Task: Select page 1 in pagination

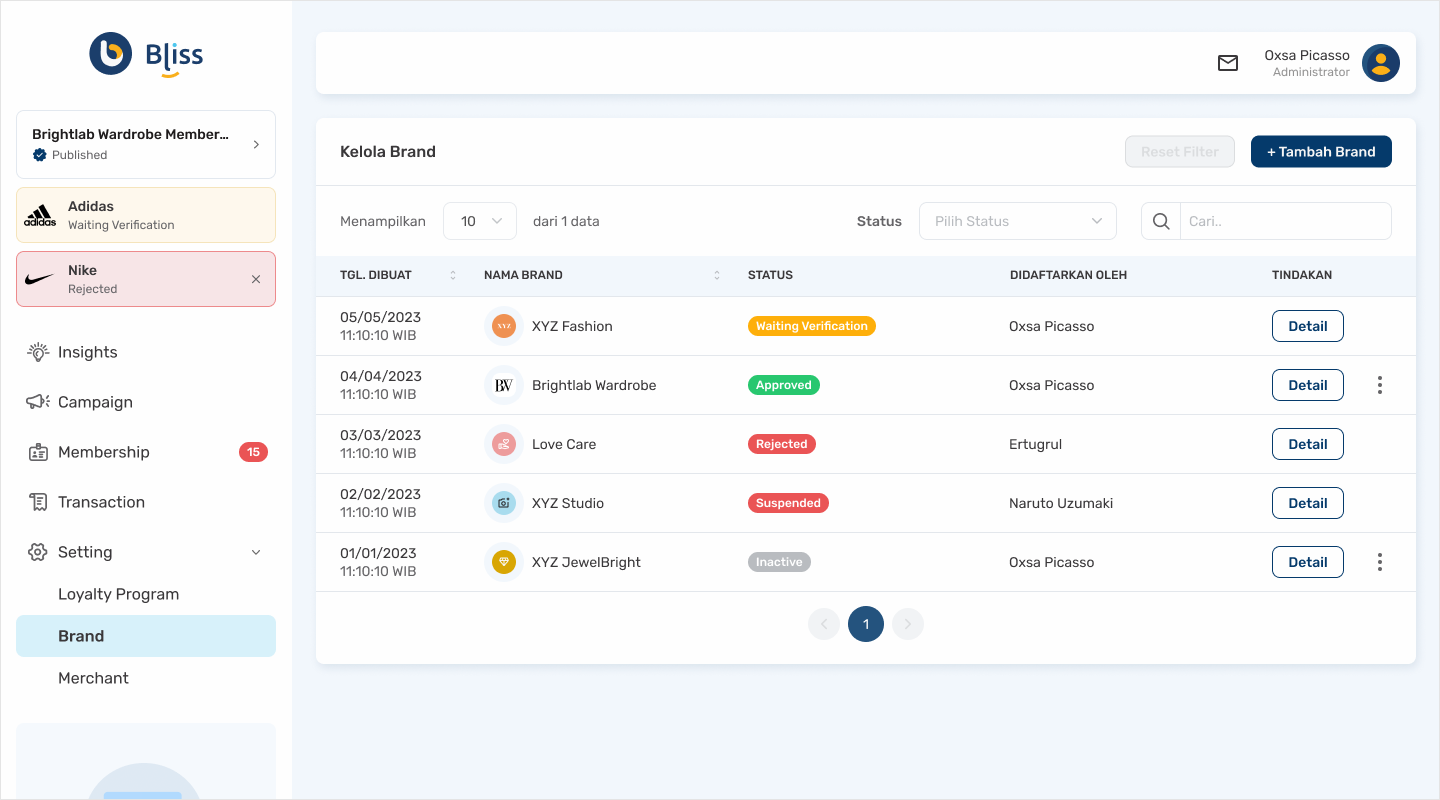Action: click(866, 624)
